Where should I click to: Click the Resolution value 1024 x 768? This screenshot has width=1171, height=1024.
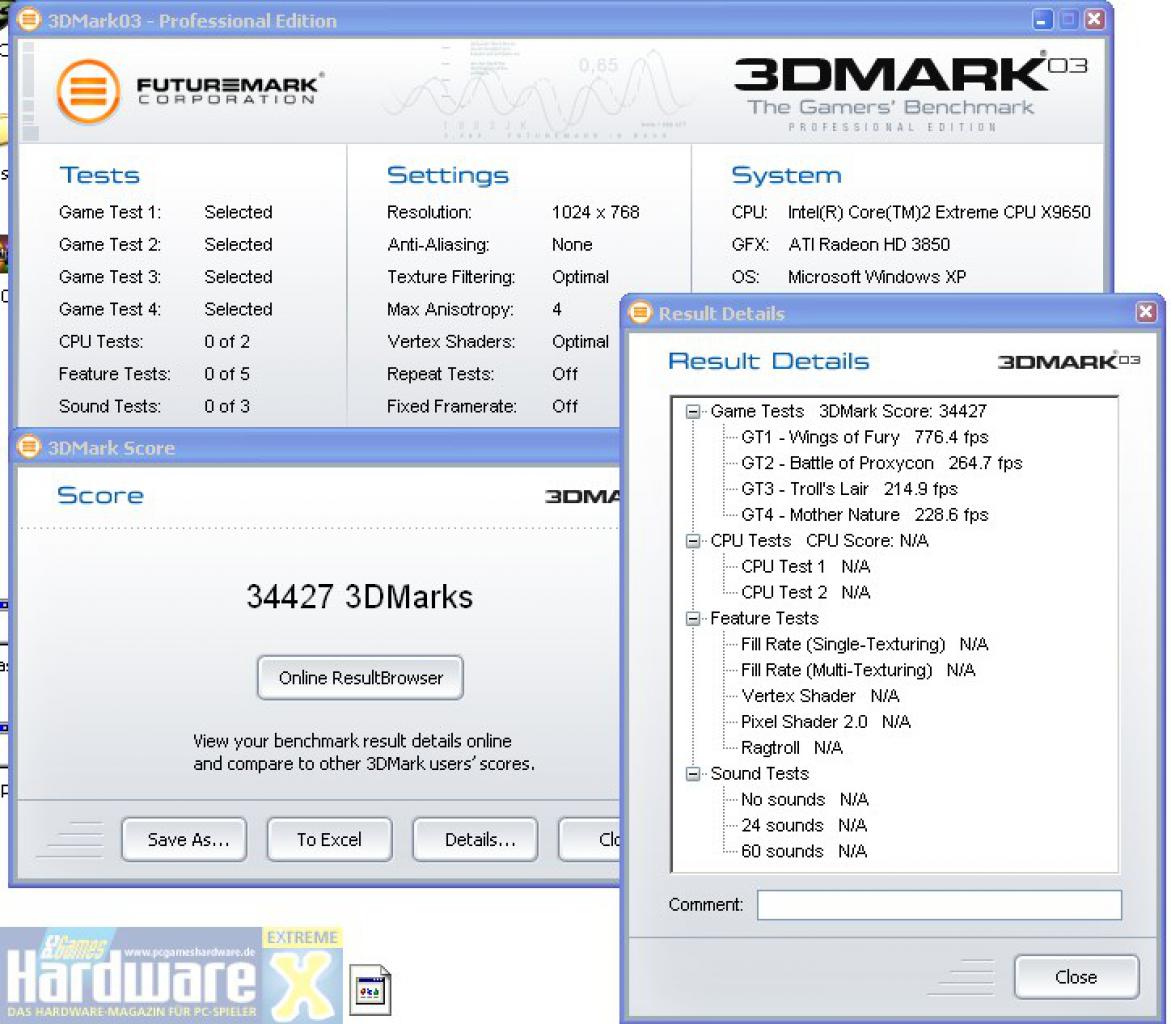click(x=595, y=212)
